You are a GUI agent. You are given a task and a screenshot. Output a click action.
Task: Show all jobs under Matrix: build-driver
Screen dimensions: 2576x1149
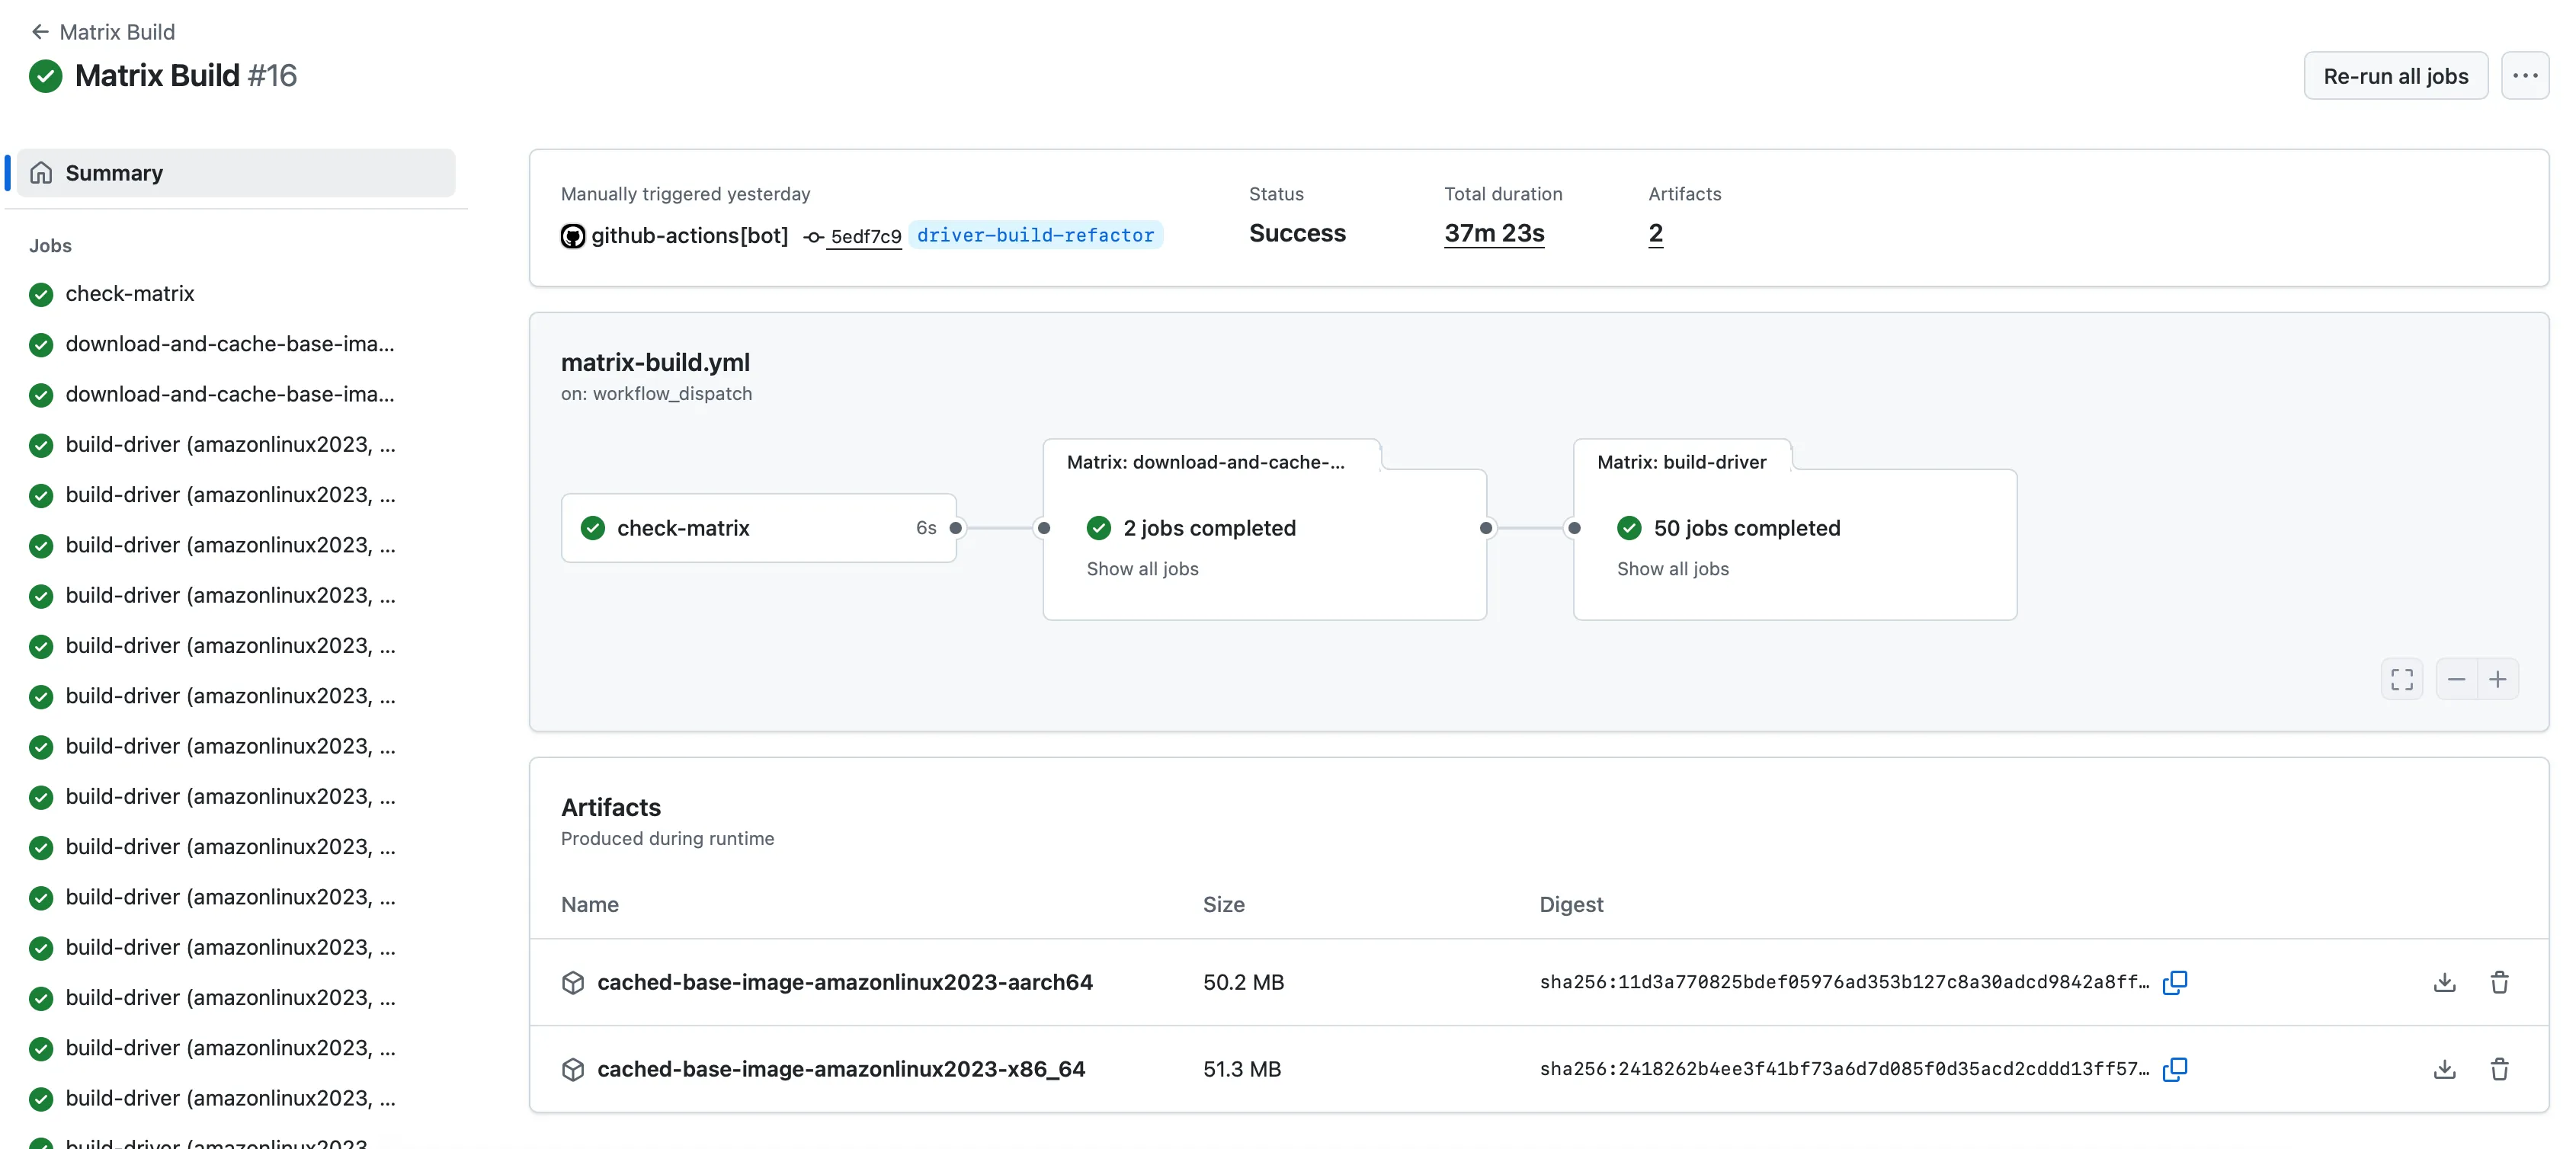(x=1671, y=569)
